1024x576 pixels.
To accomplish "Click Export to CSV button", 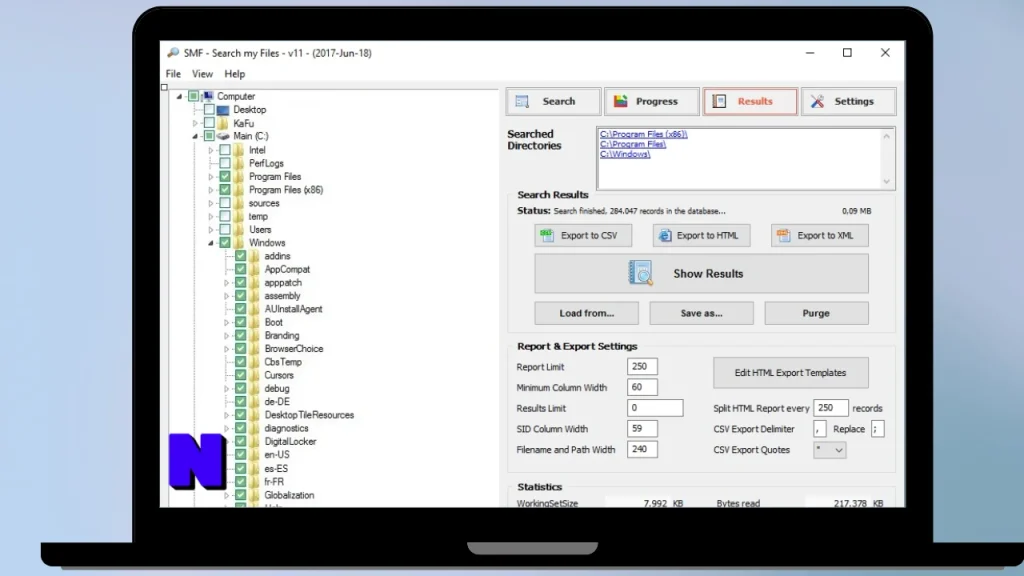I will point(583,235).
